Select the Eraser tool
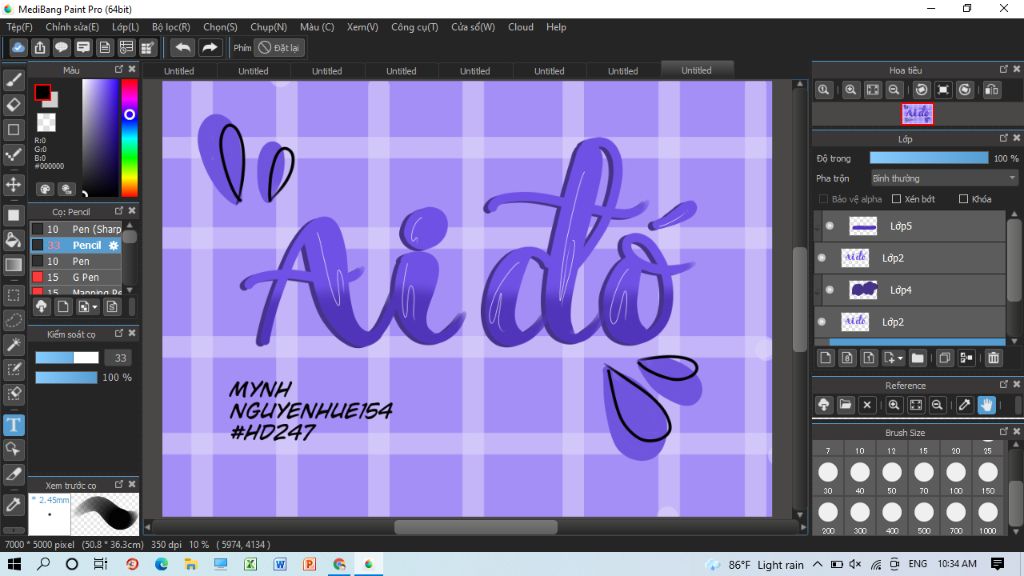Image resolution: width=1024 pixels, height=576 pixels. (x=14, y=104)
